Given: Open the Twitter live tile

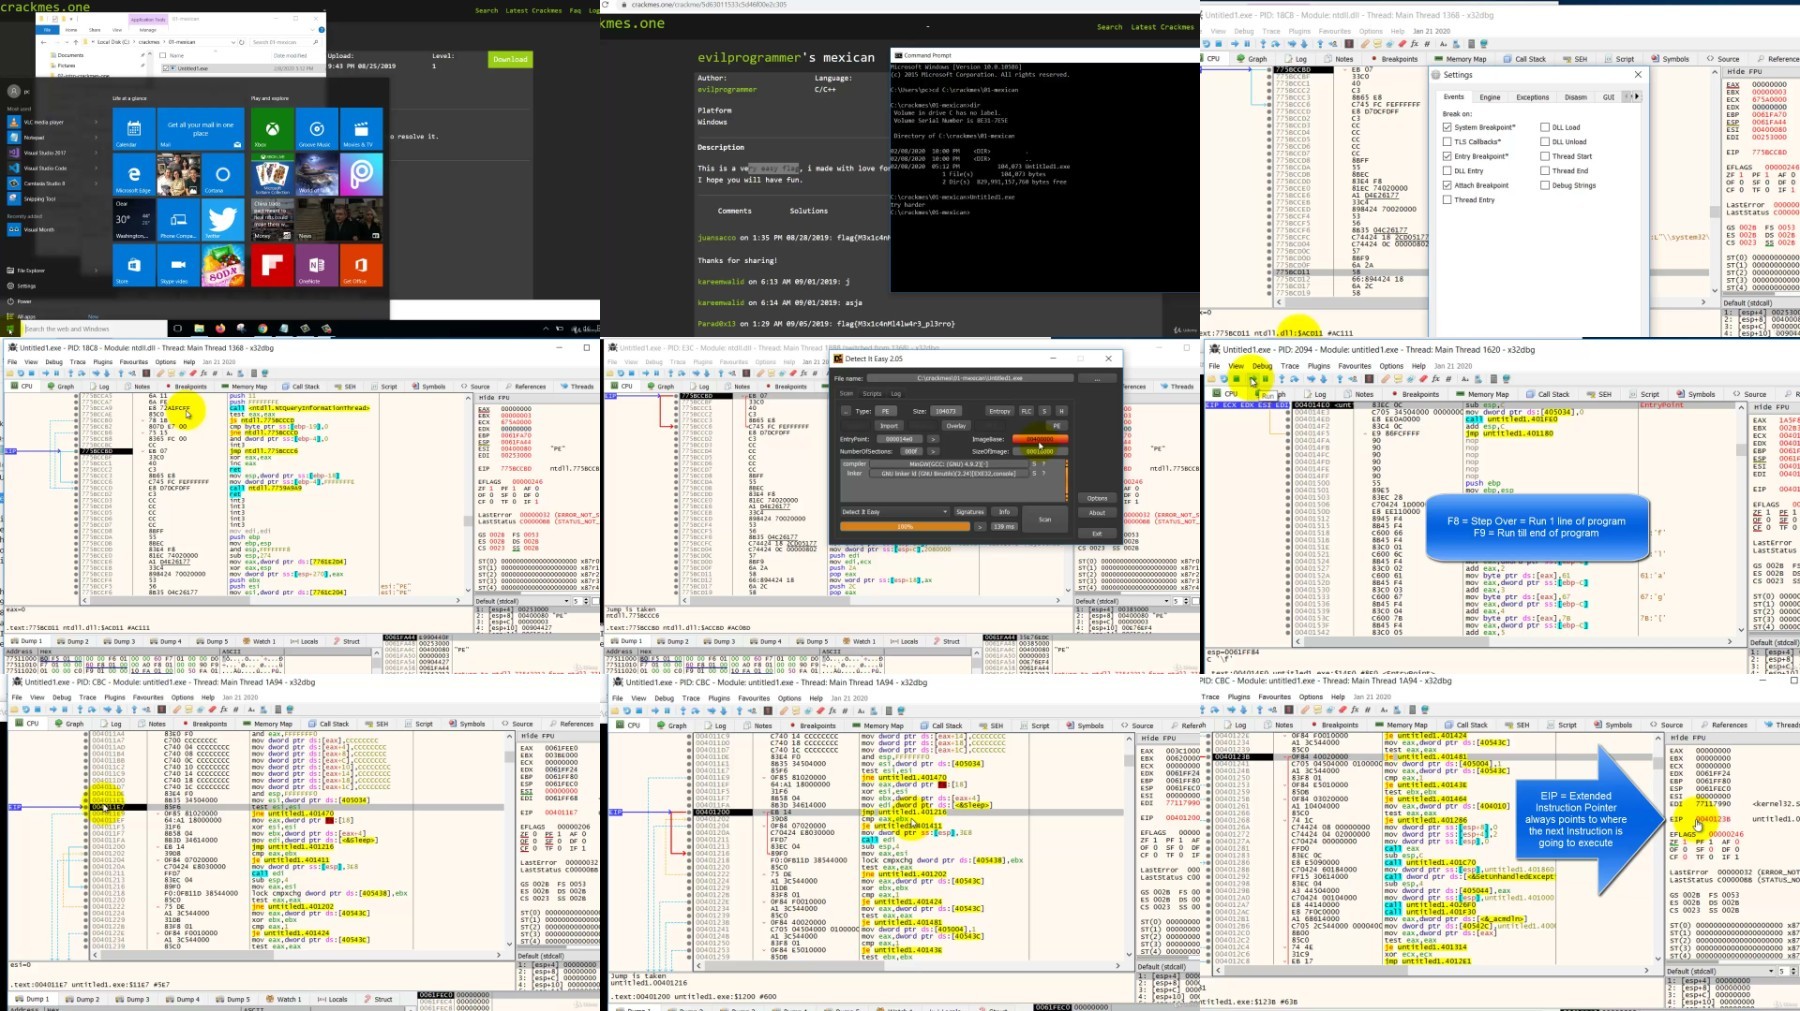Looking at the screenshot, I should (x=222, y=220).
